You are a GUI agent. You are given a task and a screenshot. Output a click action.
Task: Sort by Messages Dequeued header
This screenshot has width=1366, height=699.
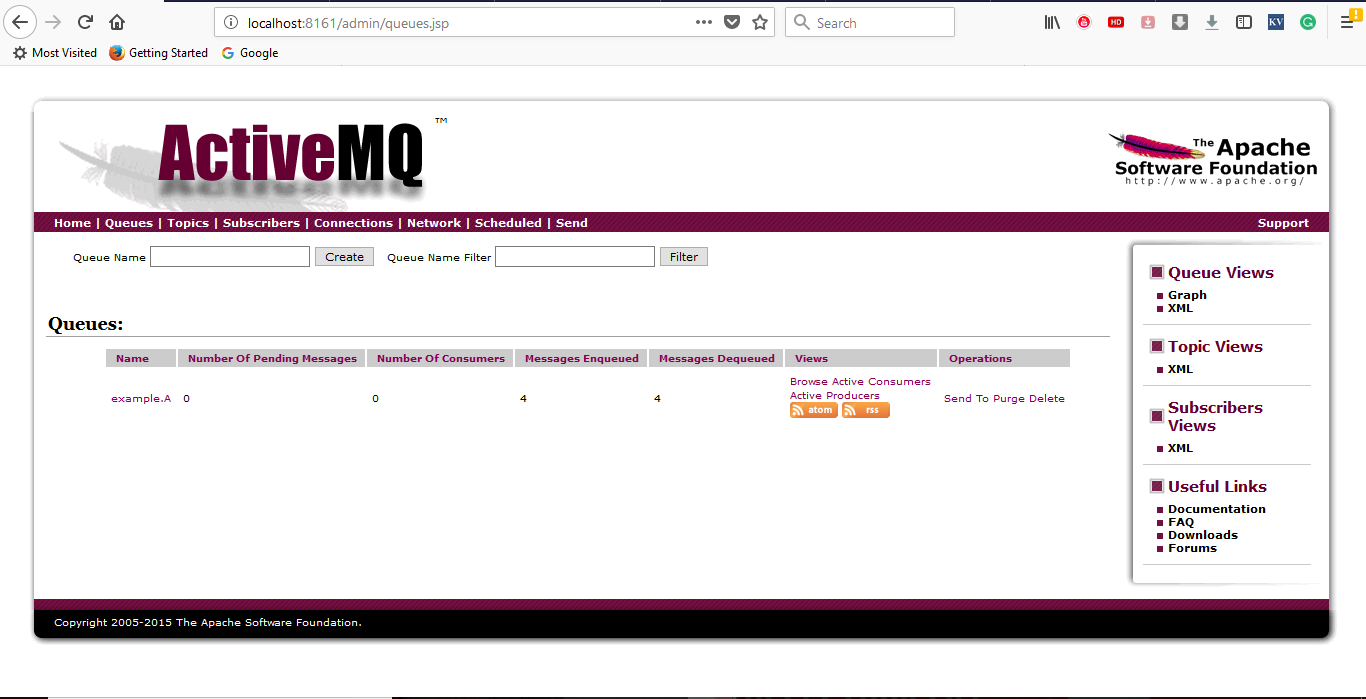point(717,358)
